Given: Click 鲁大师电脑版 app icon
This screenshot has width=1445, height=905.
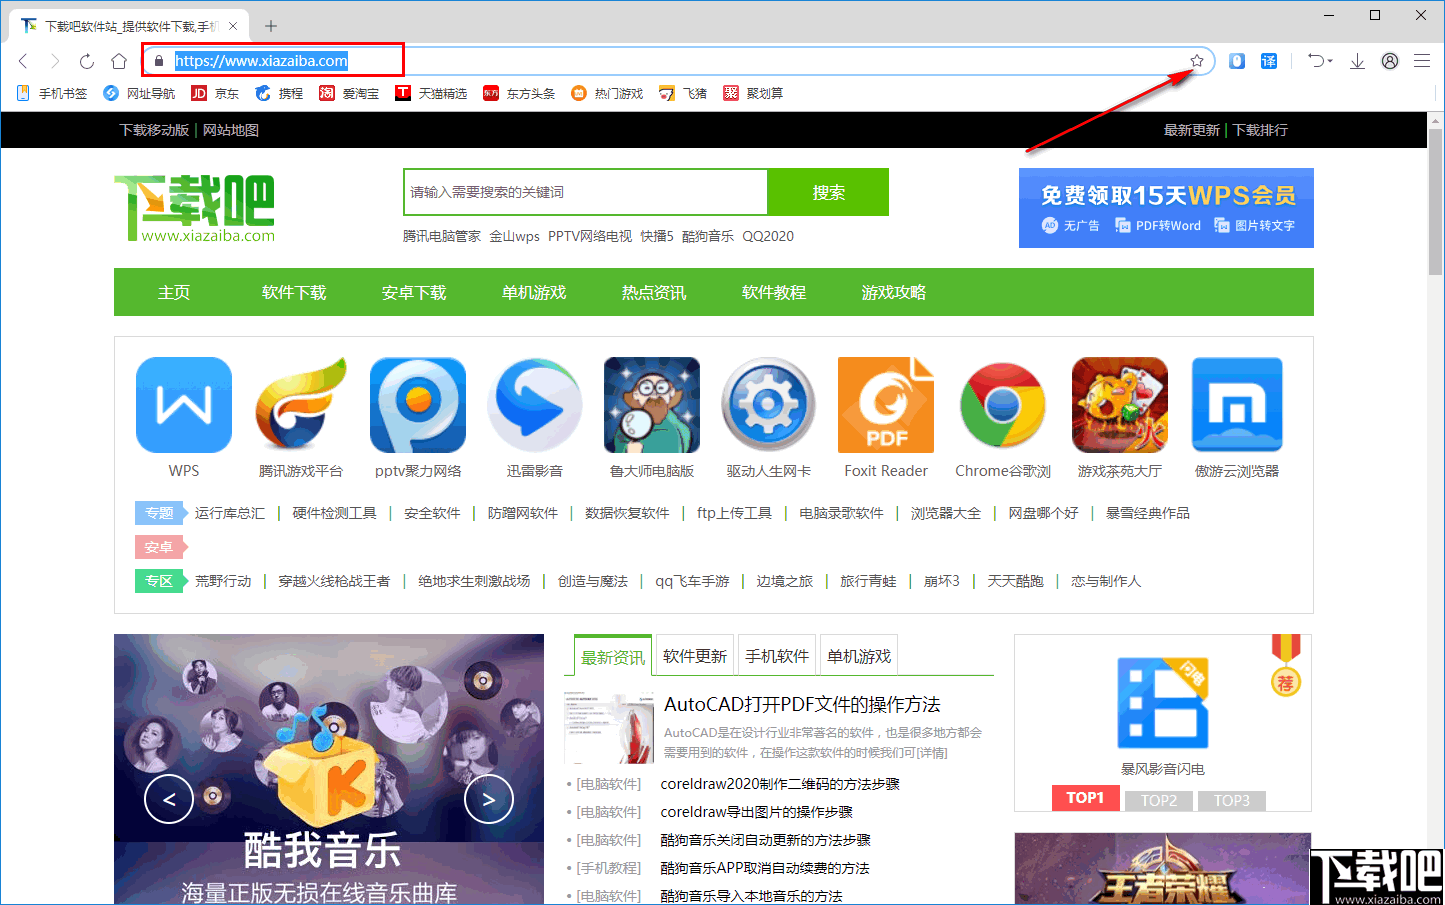Looking at the screenshot, I should pyautogui.click(x=652, y=405).
